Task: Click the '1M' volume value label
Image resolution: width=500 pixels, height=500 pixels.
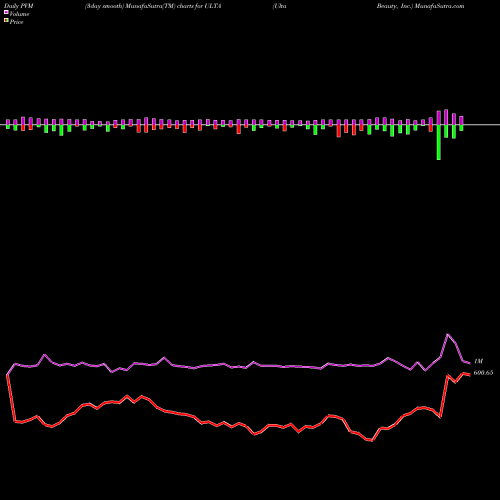Action: [478, 361]
